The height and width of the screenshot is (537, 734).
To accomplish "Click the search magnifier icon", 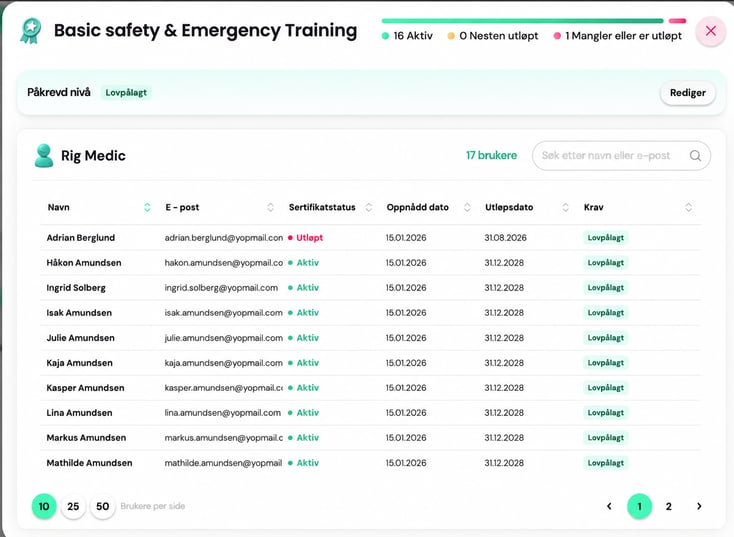I will (696, 155).
